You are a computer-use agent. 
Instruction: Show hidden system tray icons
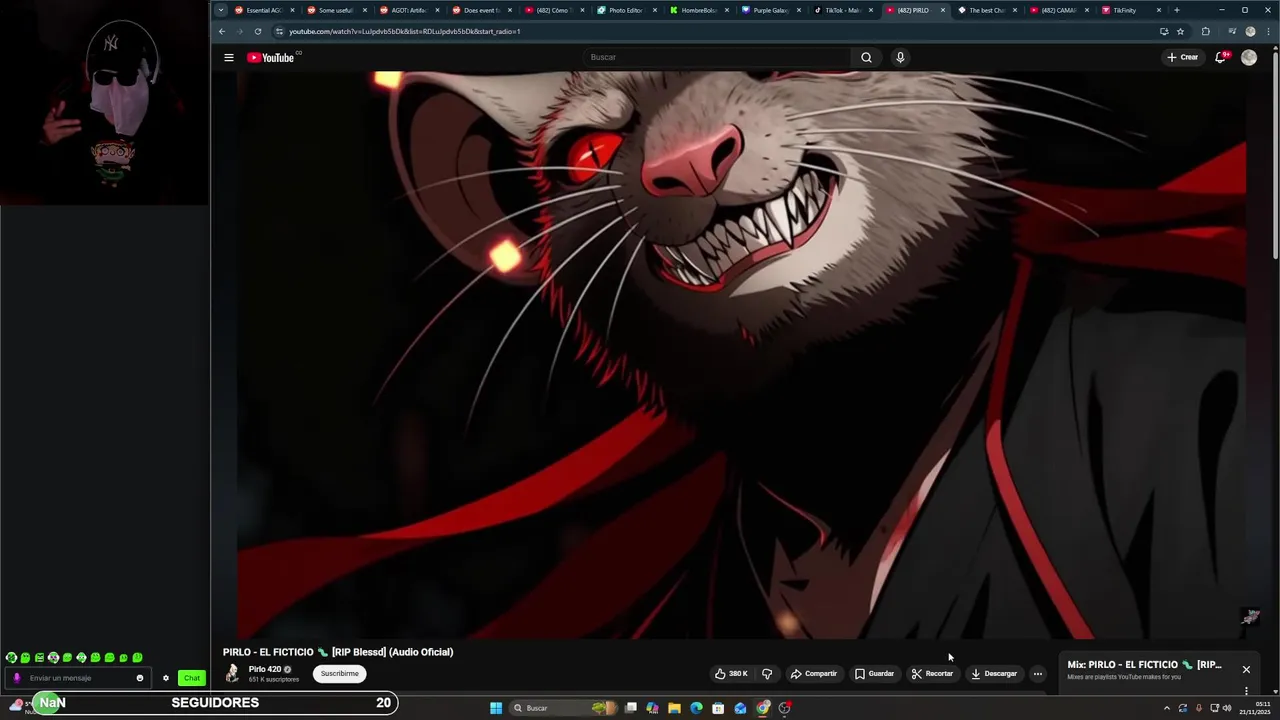1166,708
